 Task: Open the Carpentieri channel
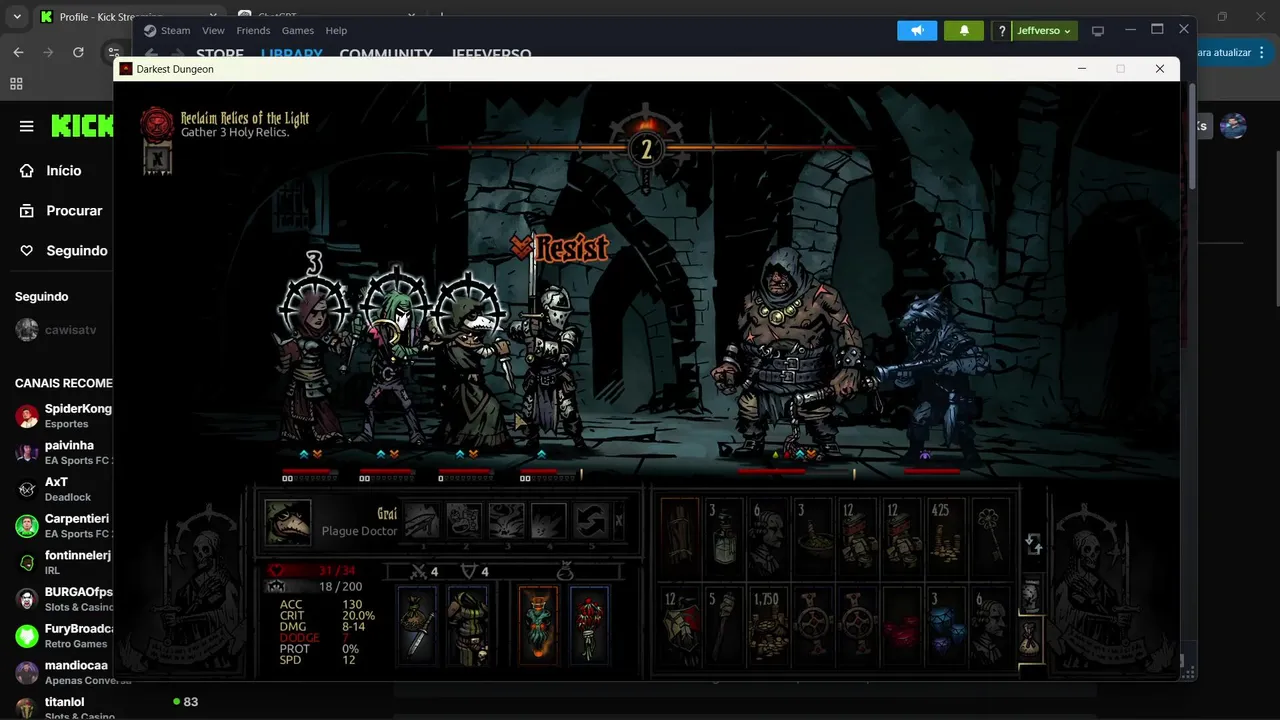click(63, 526)
